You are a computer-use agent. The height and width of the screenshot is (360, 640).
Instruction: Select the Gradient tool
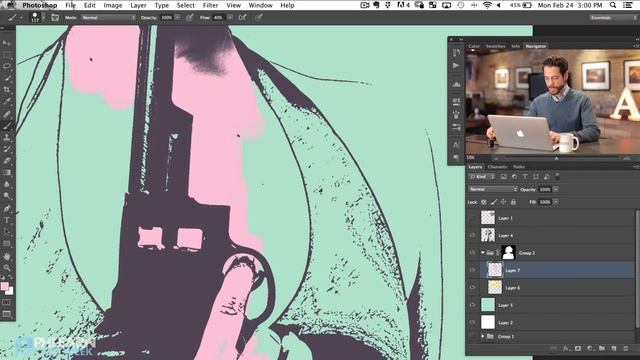click(7, 173)
